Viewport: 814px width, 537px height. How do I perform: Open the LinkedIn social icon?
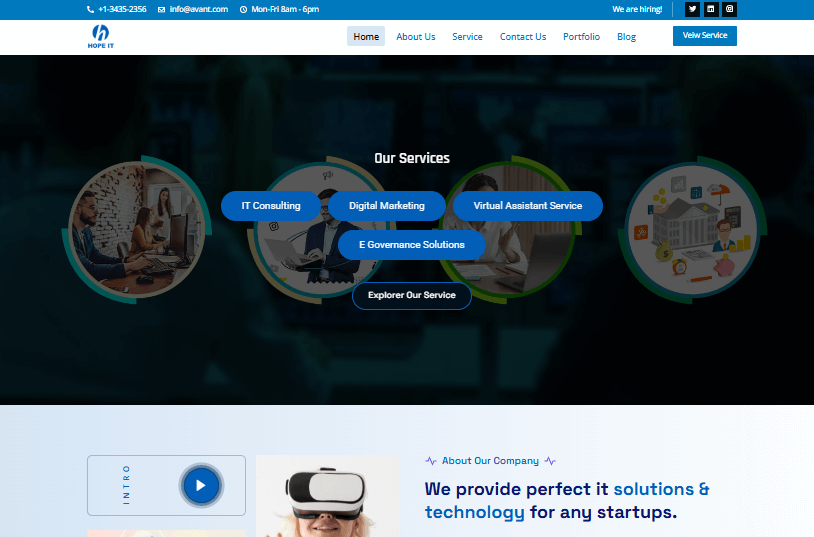tap(711, 9)
